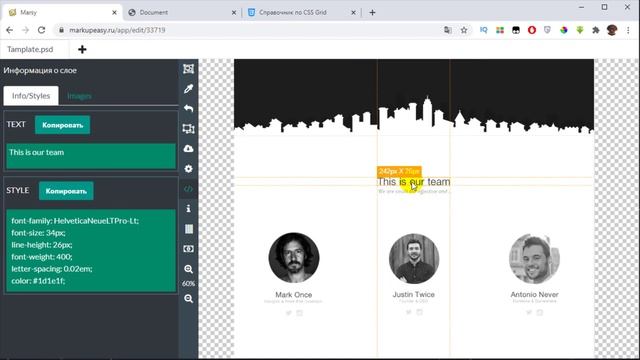Close the Document browser tab
This screenshot has height=360, width=640.
234,13
